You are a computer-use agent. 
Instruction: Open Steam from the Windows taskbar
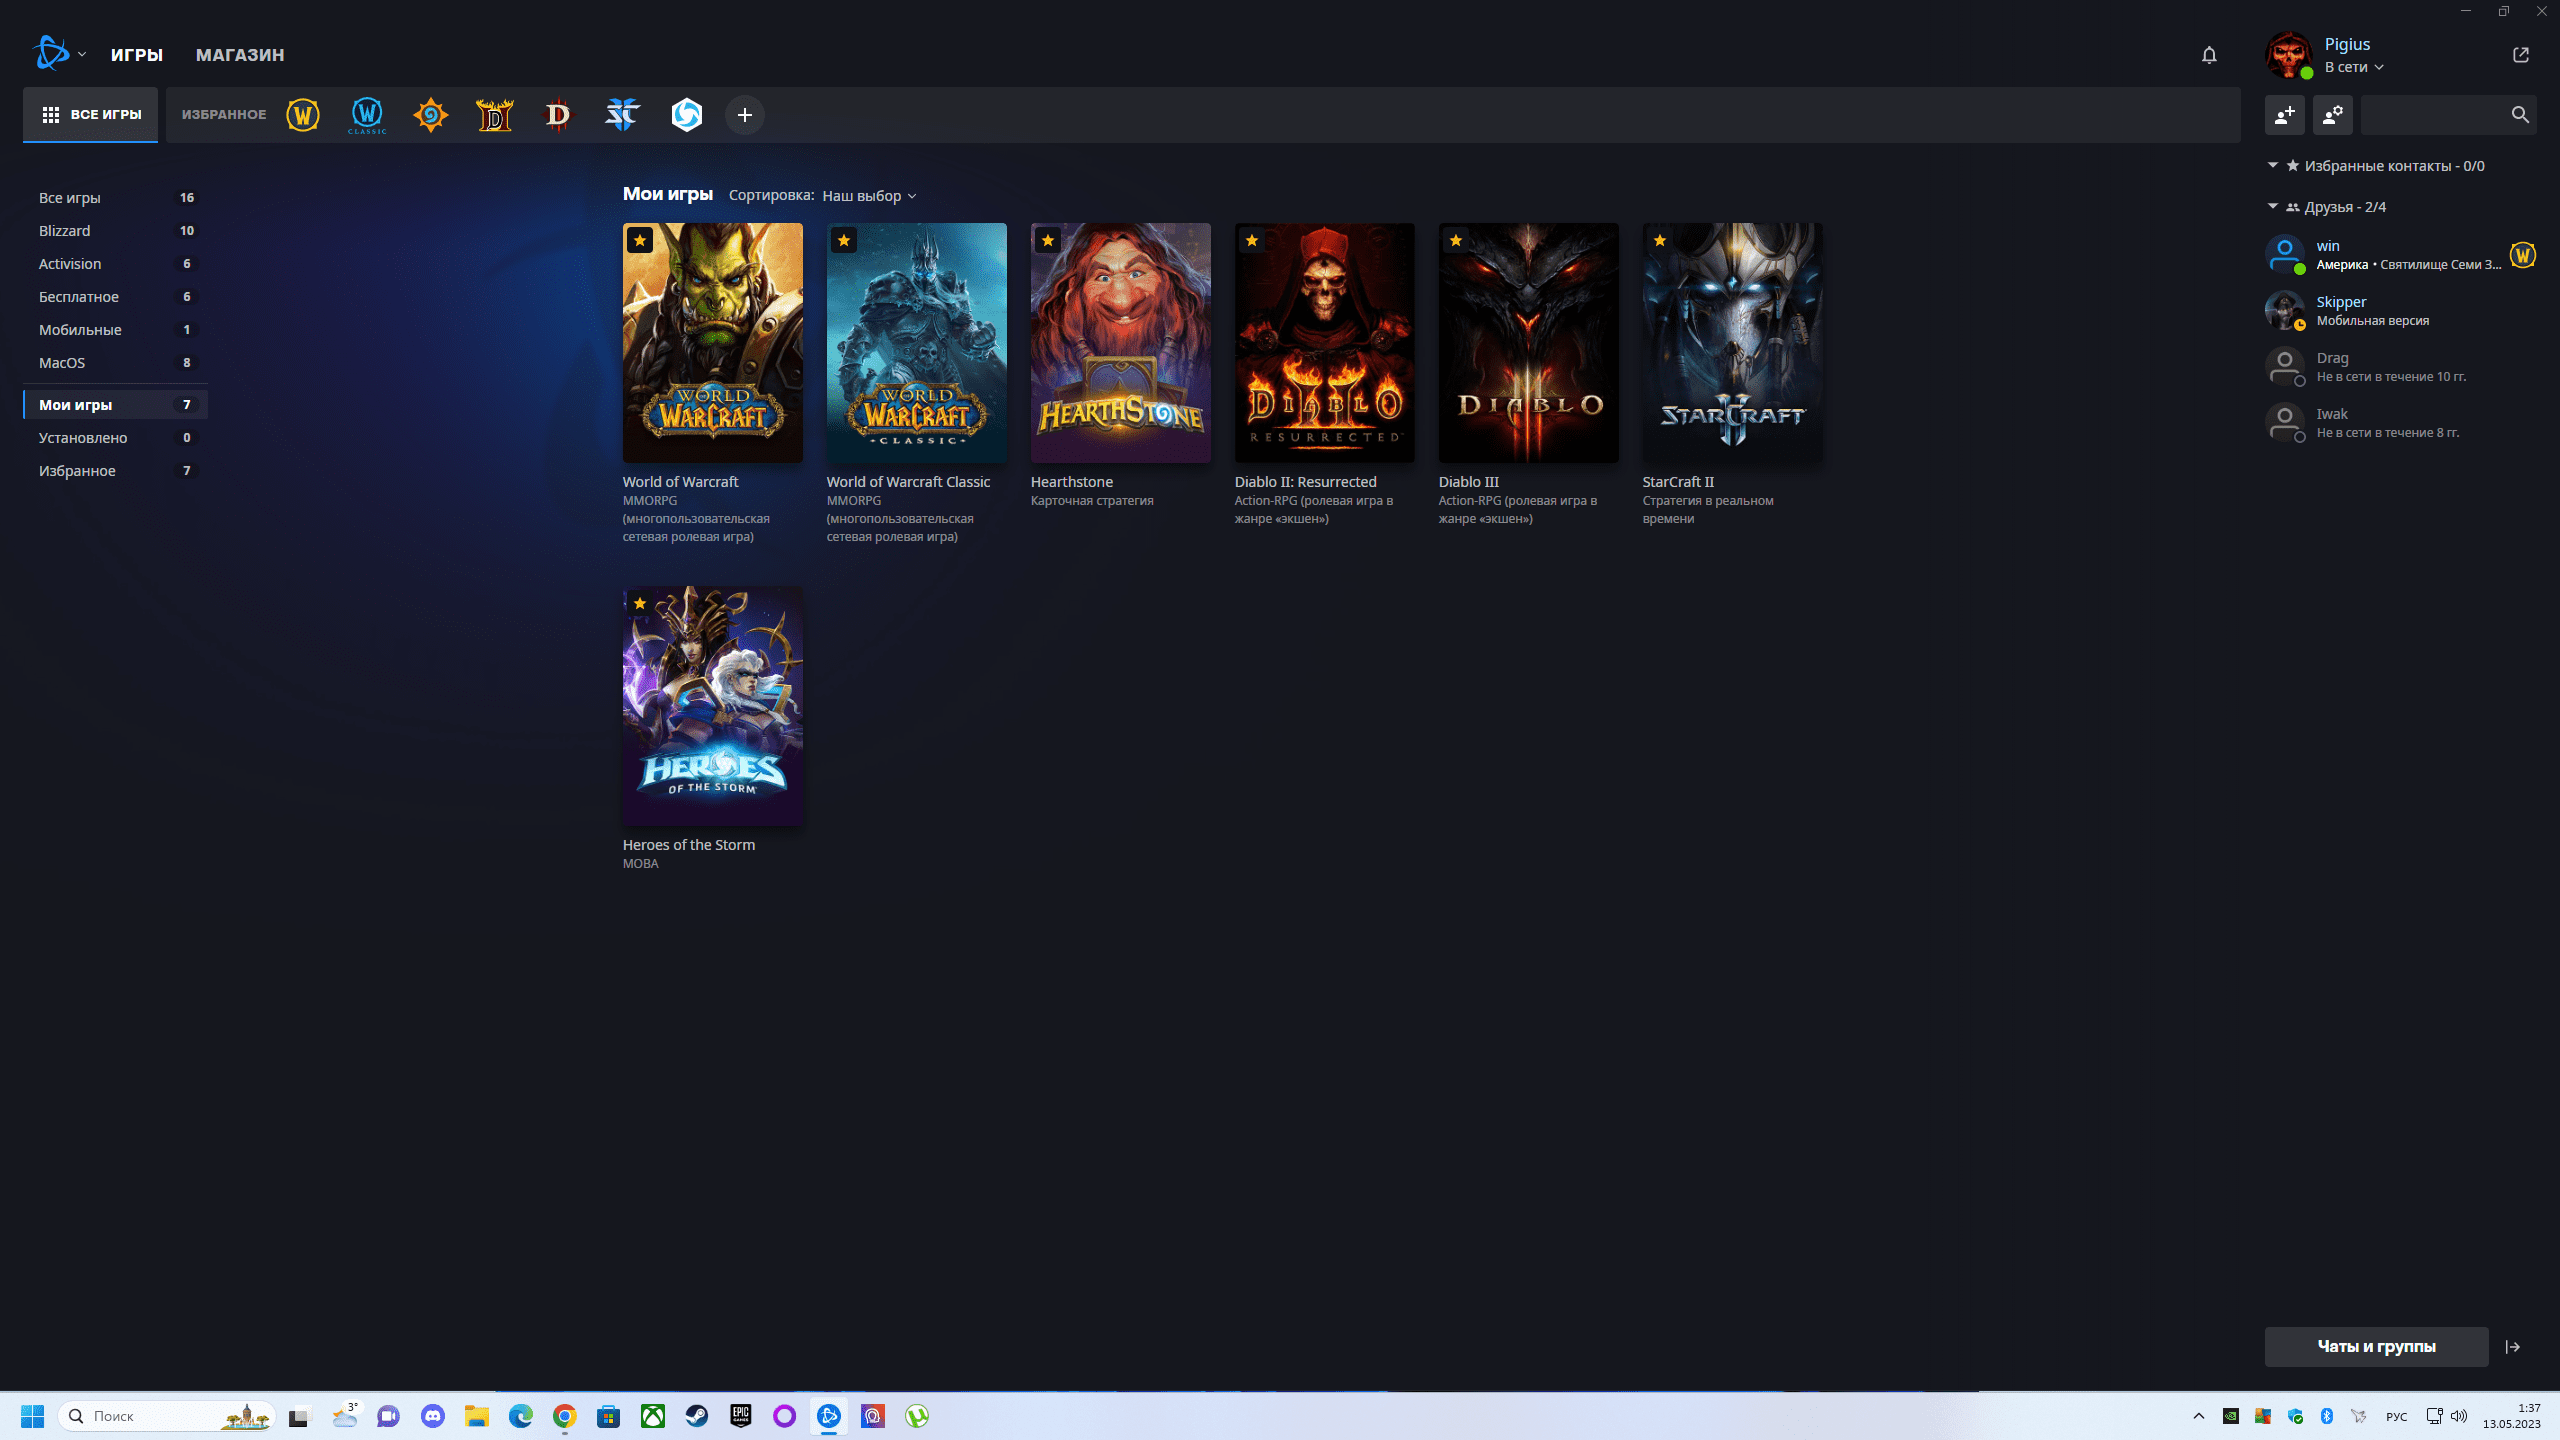tap(696, 1416)
